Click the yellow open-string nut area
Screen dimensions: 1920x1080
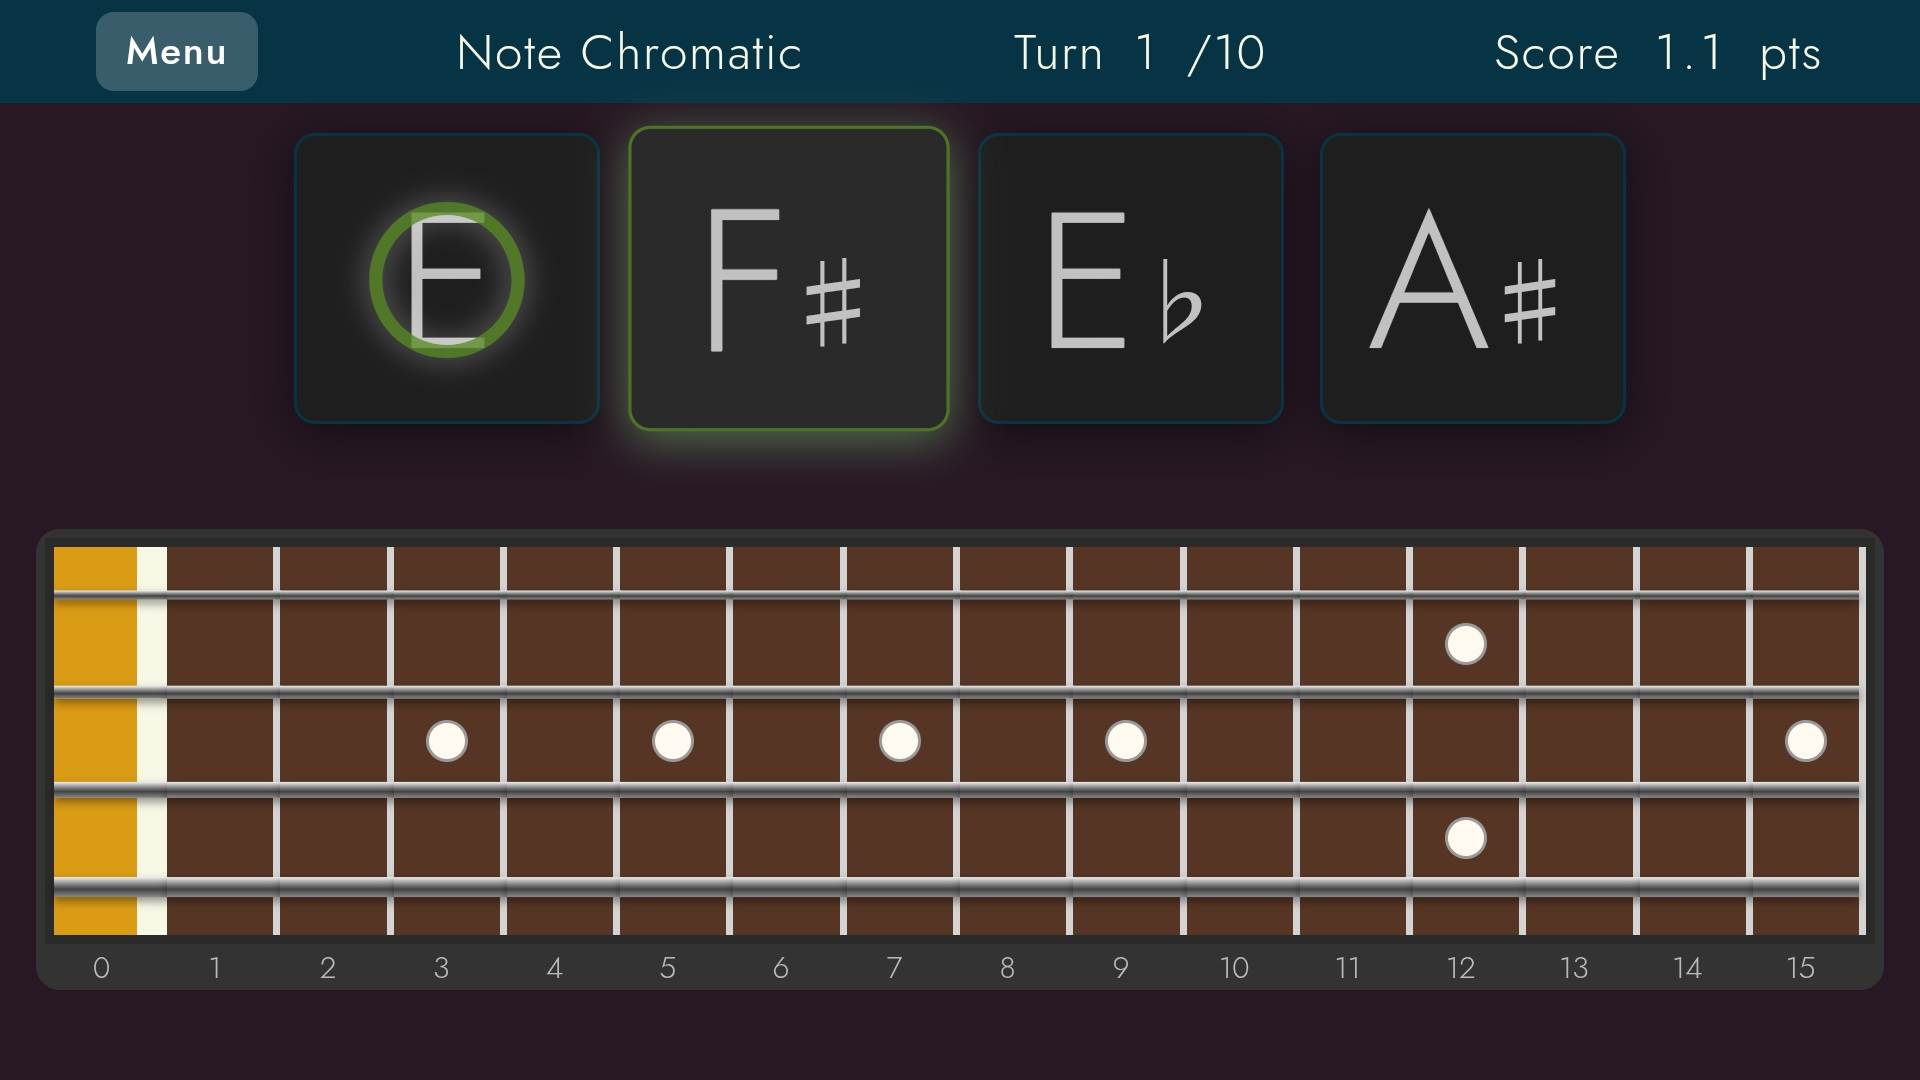pos(95,740)
